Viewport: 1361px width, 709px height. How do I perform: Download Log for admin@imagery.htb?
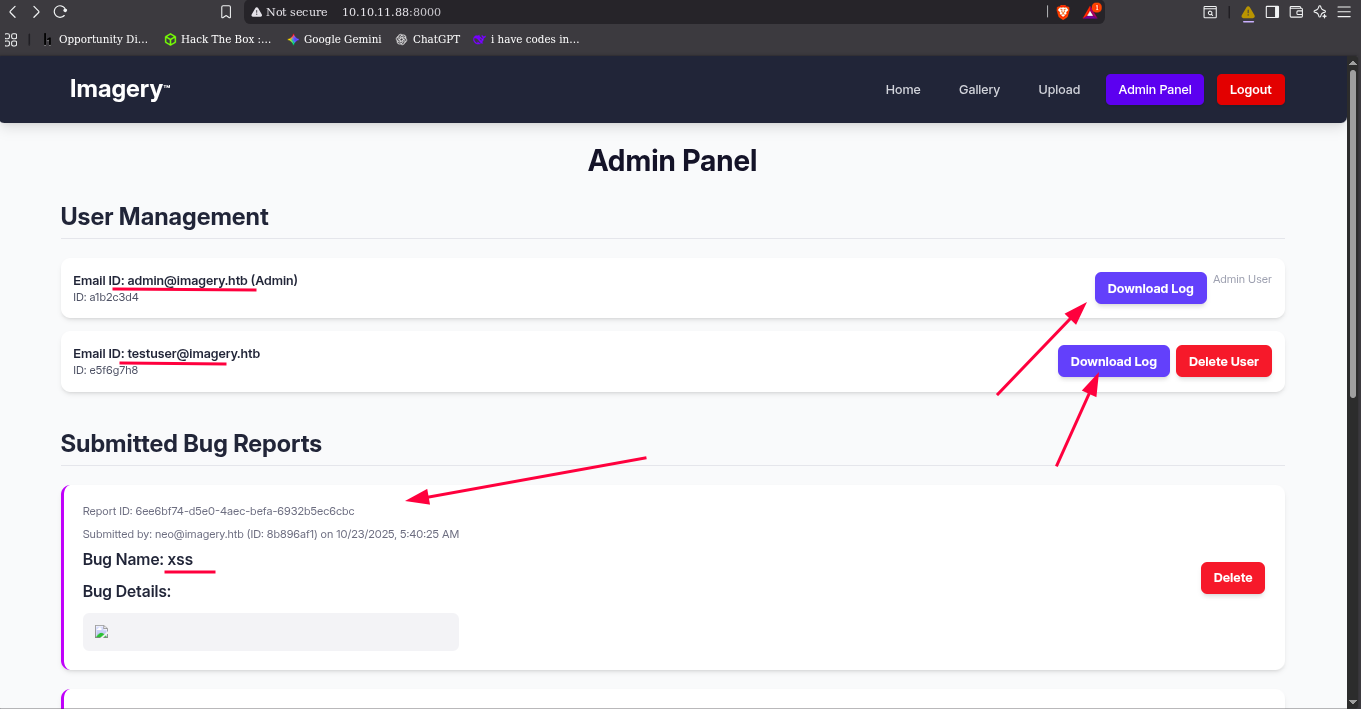(1150, 288)
